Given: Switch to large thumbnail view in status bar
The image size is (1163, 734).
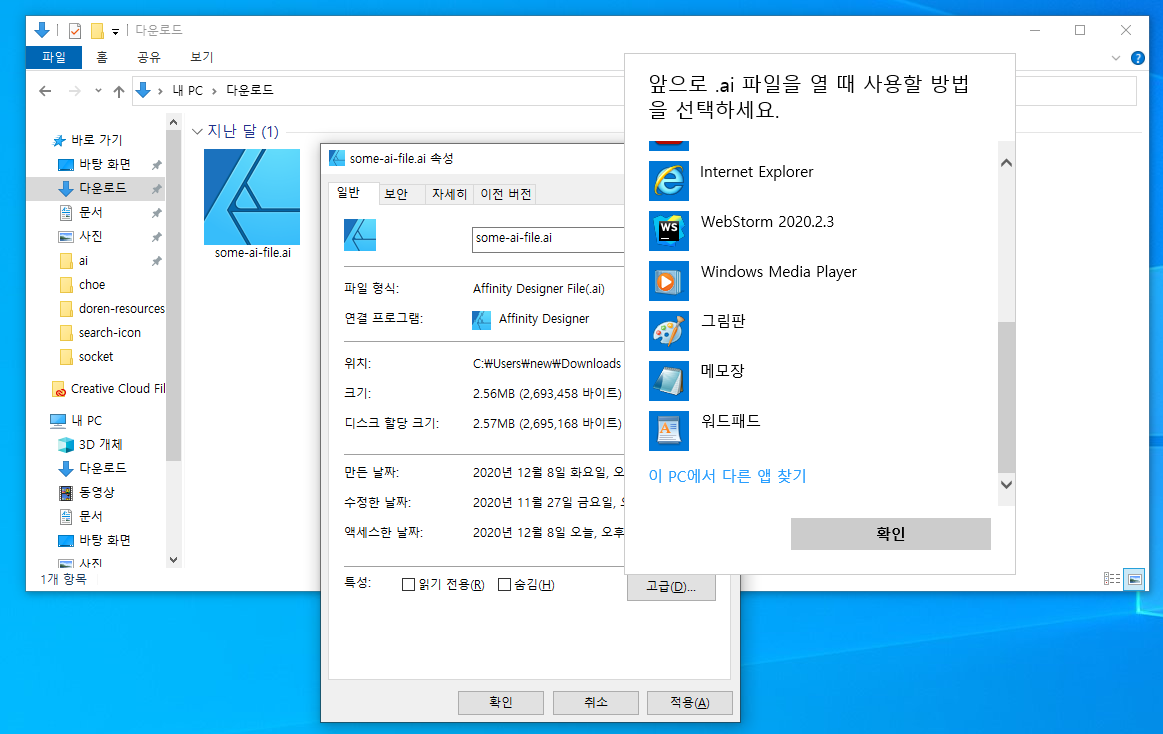Looking at the screenshot, I should [1135, 578].
